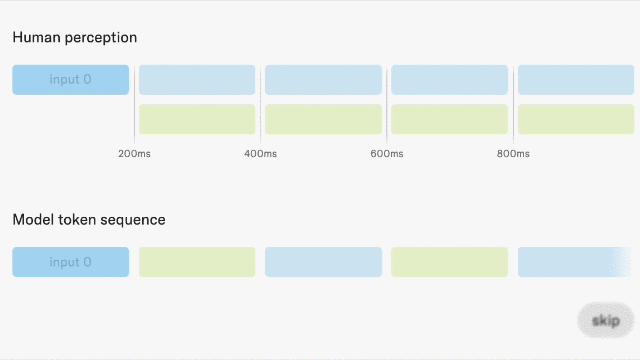Click the blue block between 600ms and 800ms
Viewport: 640px width, 360px height.
coord(449,80)
